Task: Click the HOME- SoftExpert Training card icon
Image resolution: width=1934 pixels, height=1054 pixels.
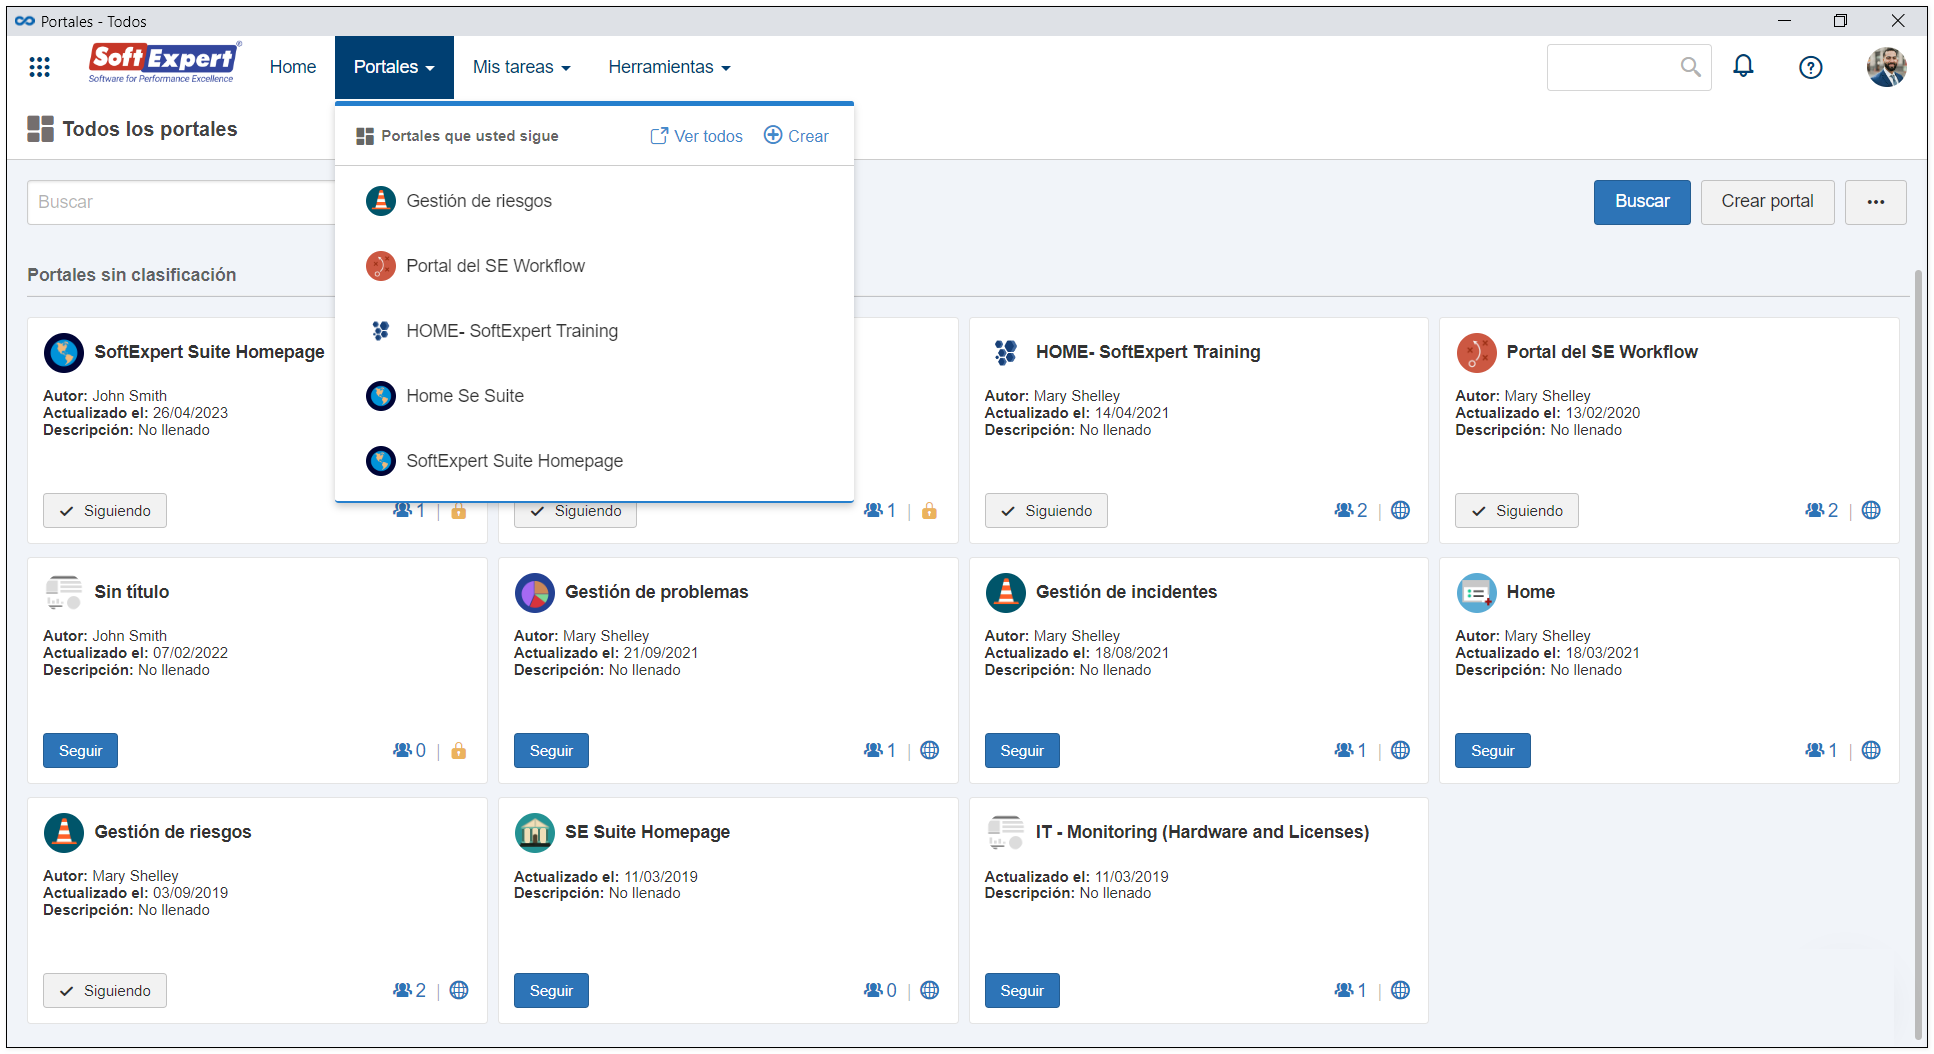Action: coord(1005,352)
